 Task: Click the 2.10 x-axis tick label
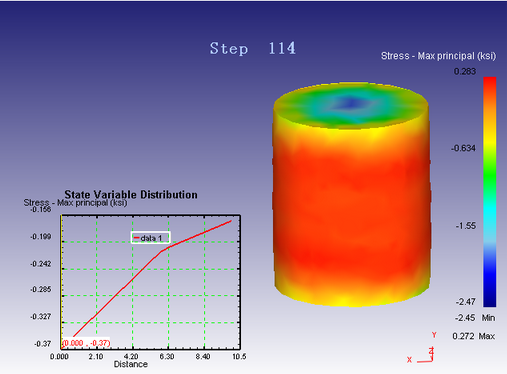click(96, 357)
